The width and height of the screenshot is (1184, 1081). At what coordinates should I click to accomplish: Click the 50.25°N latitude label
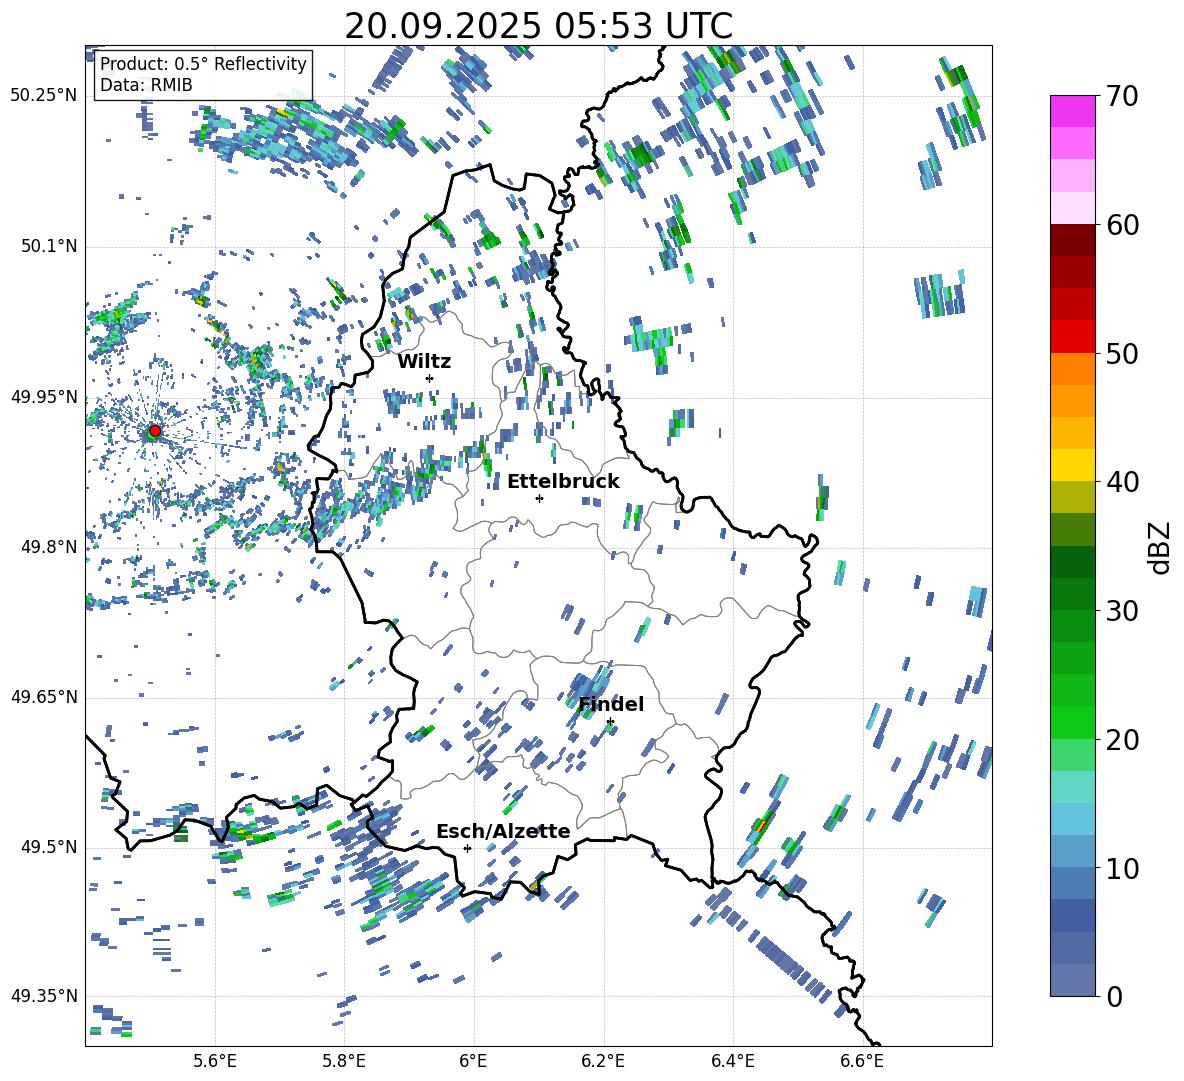[x=44, y=96]
